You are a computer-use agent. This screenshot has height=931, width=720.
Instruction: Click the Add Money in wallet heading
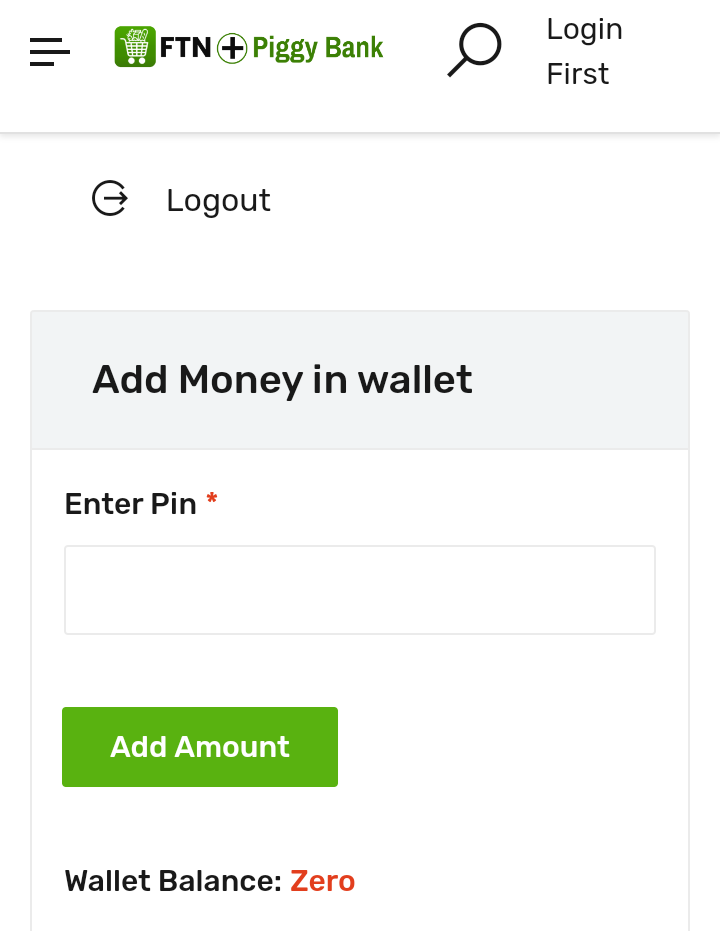coord(282,380)
